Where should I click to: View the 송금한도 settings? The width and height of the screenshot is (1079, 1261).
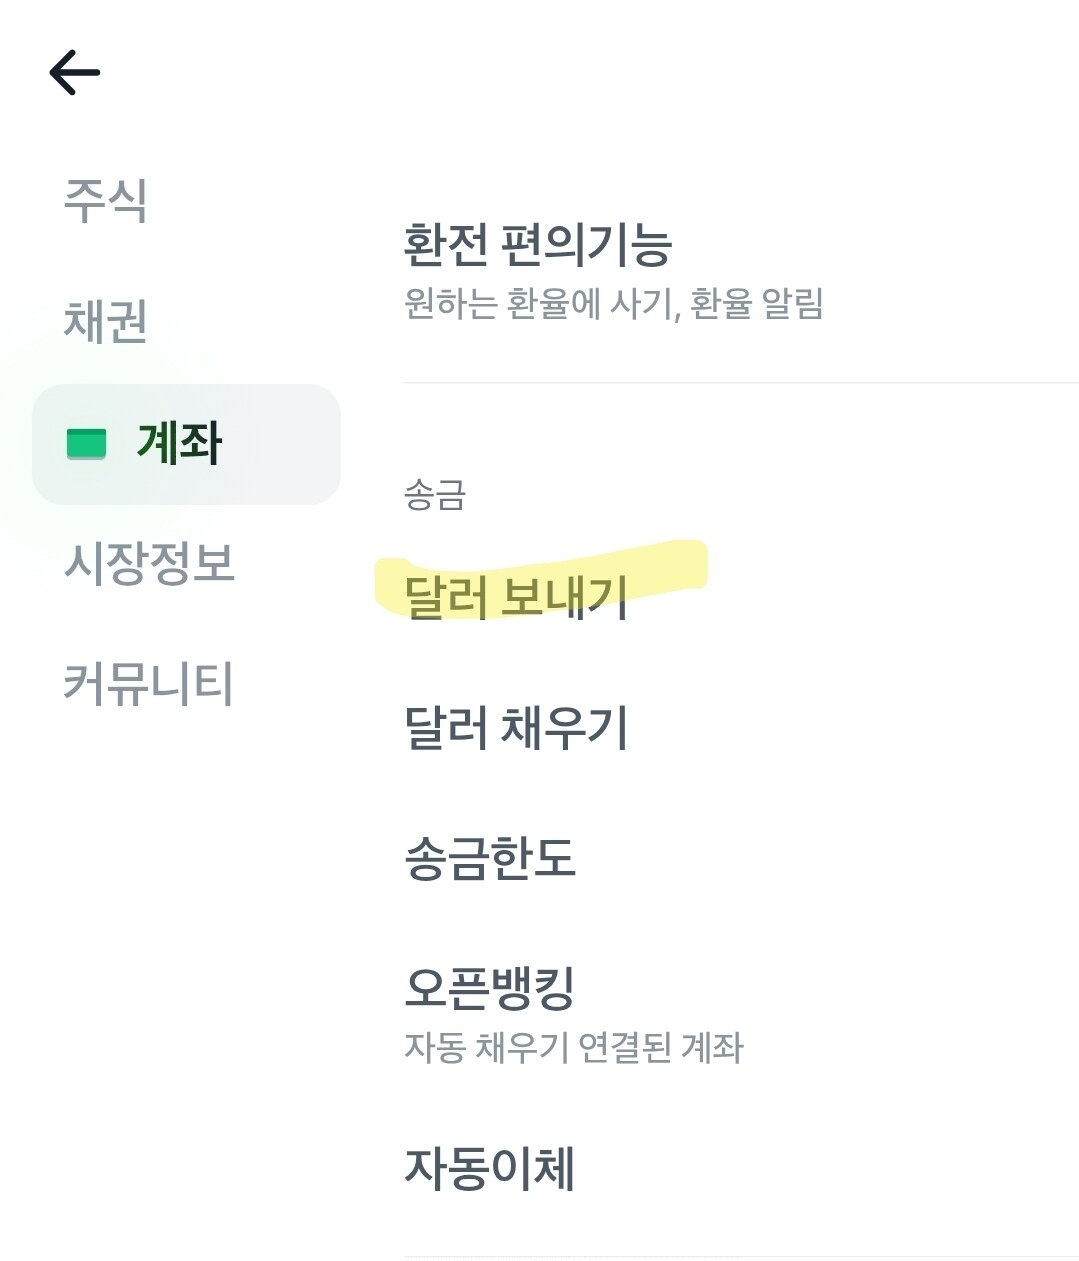490,857
